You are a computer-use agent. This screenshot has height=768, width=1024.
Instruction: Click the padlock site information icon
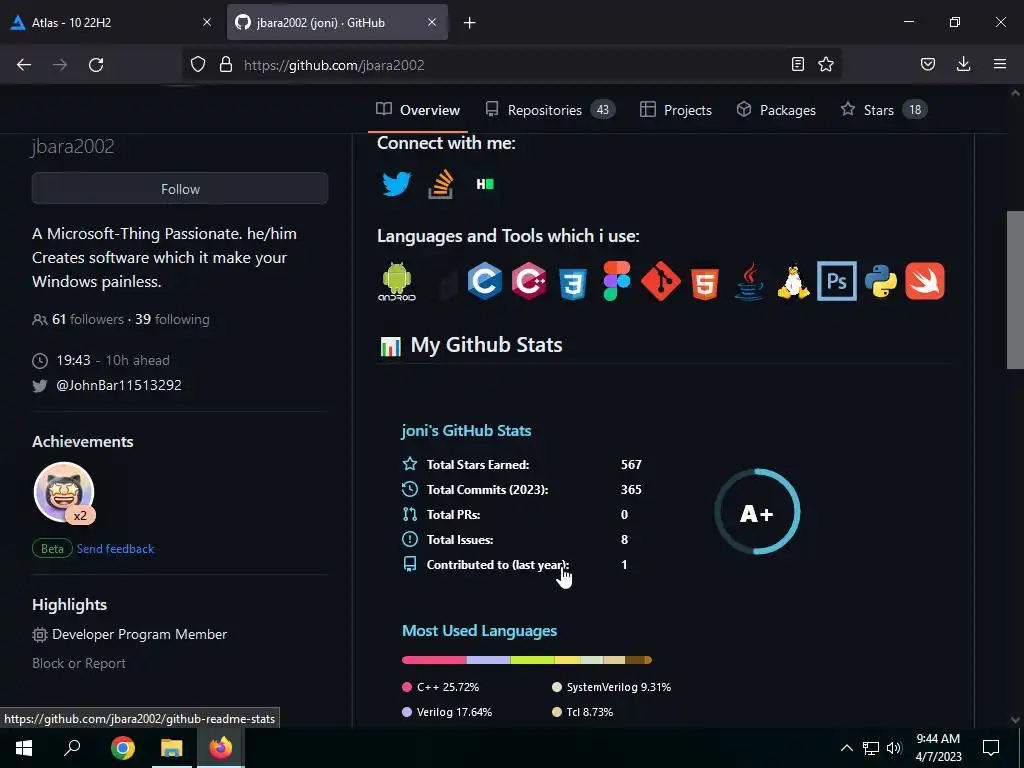point(226,65)
